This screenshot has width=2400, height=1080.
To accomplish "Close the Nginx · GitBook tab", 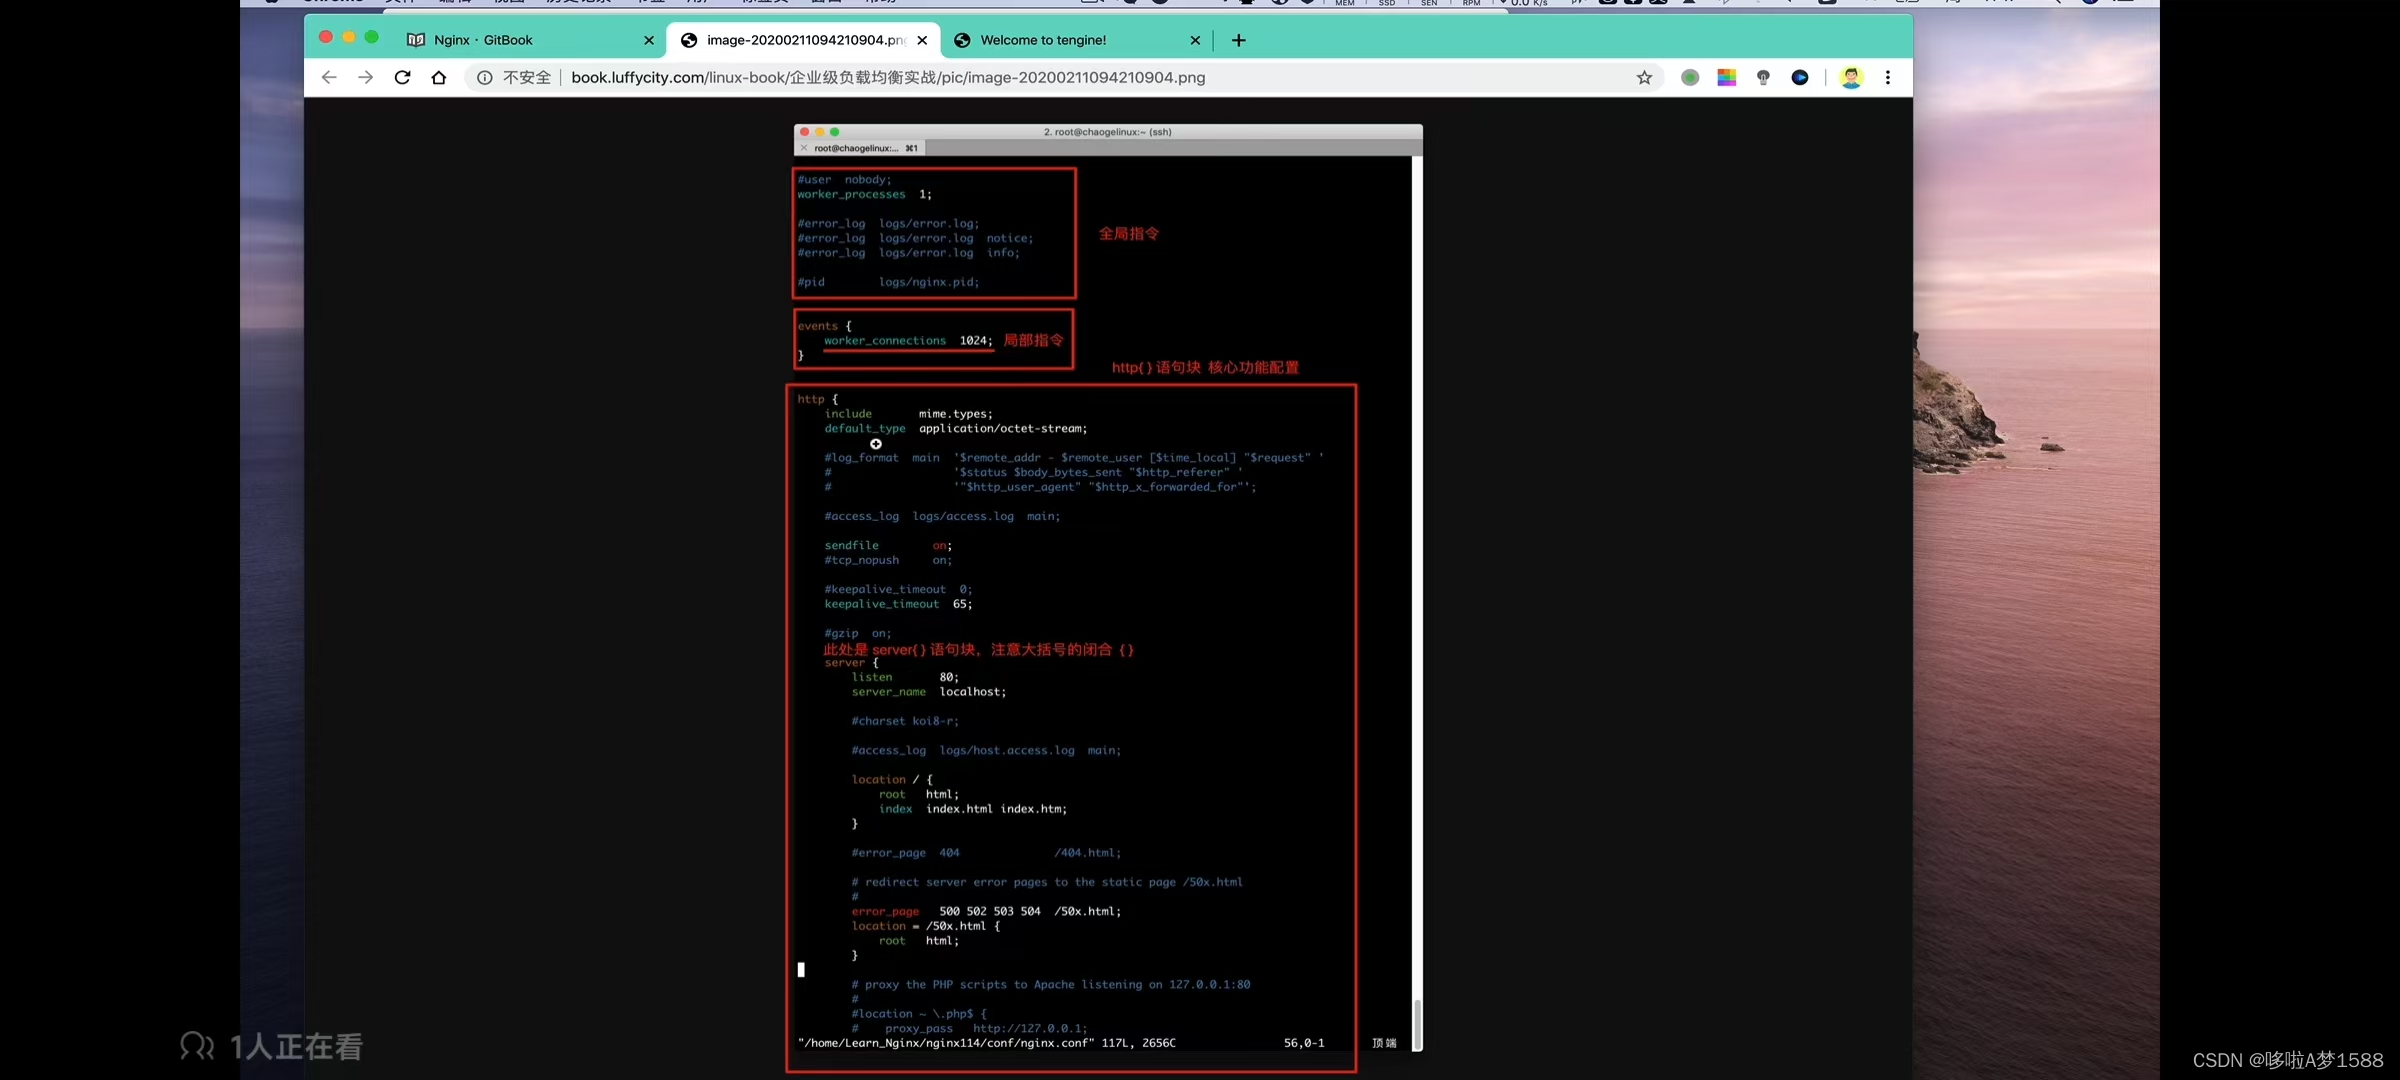I will 649,40.
